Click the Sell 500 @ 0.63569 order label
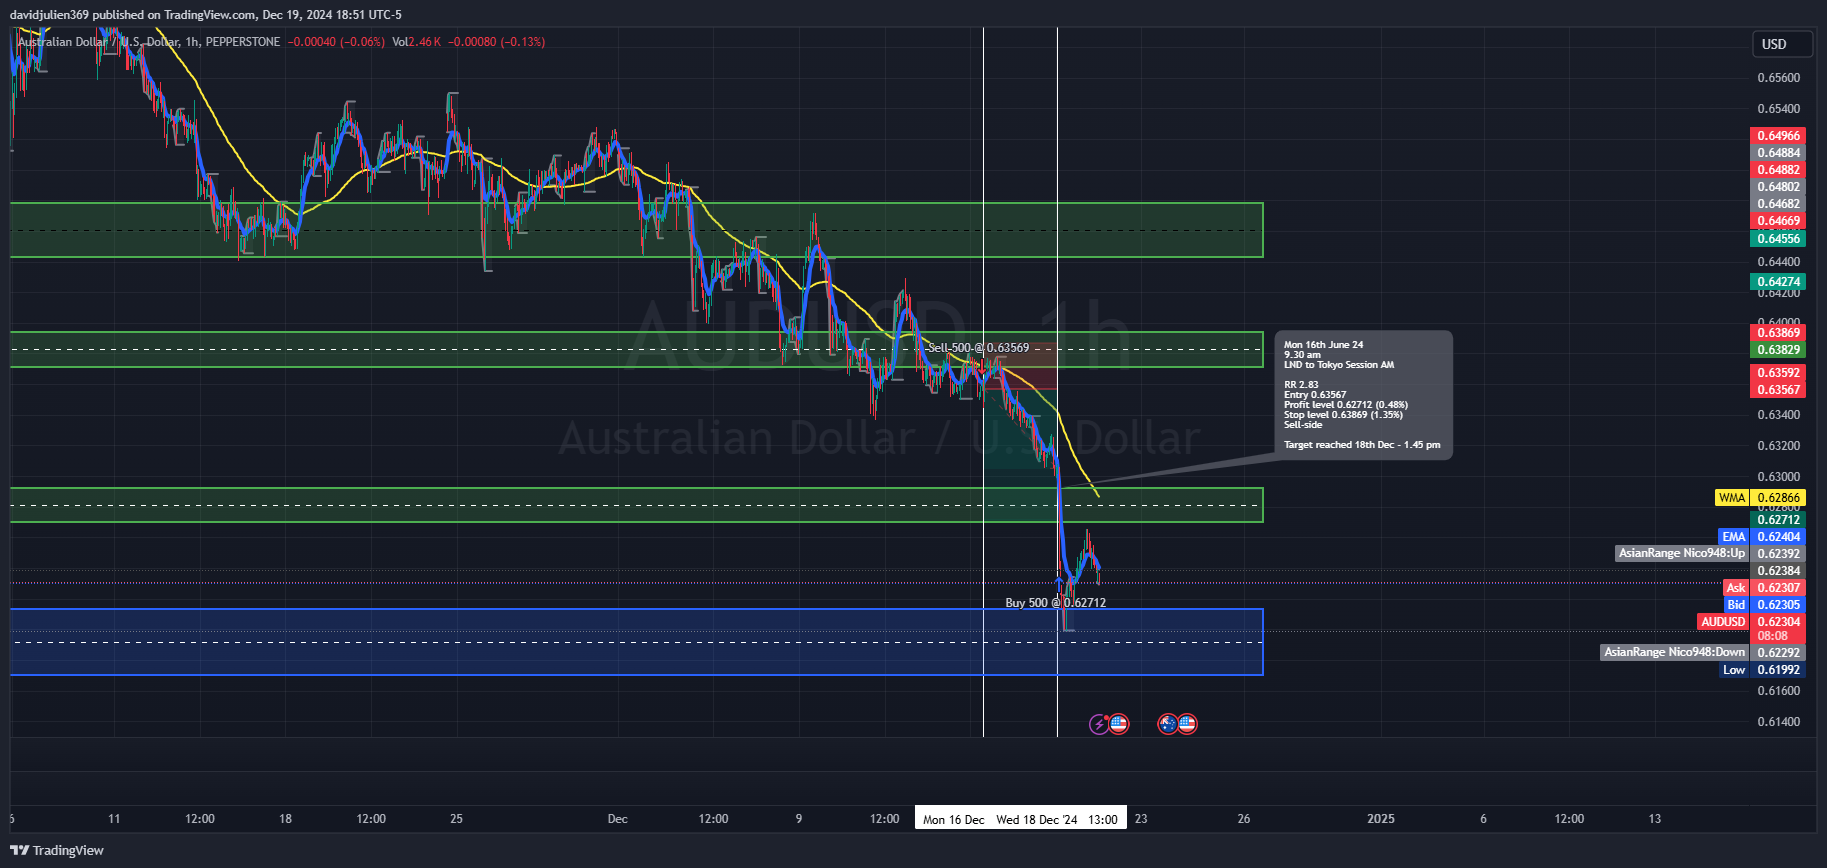The width and height of the screenshot is (1827, 868). (x=978, y=348)
